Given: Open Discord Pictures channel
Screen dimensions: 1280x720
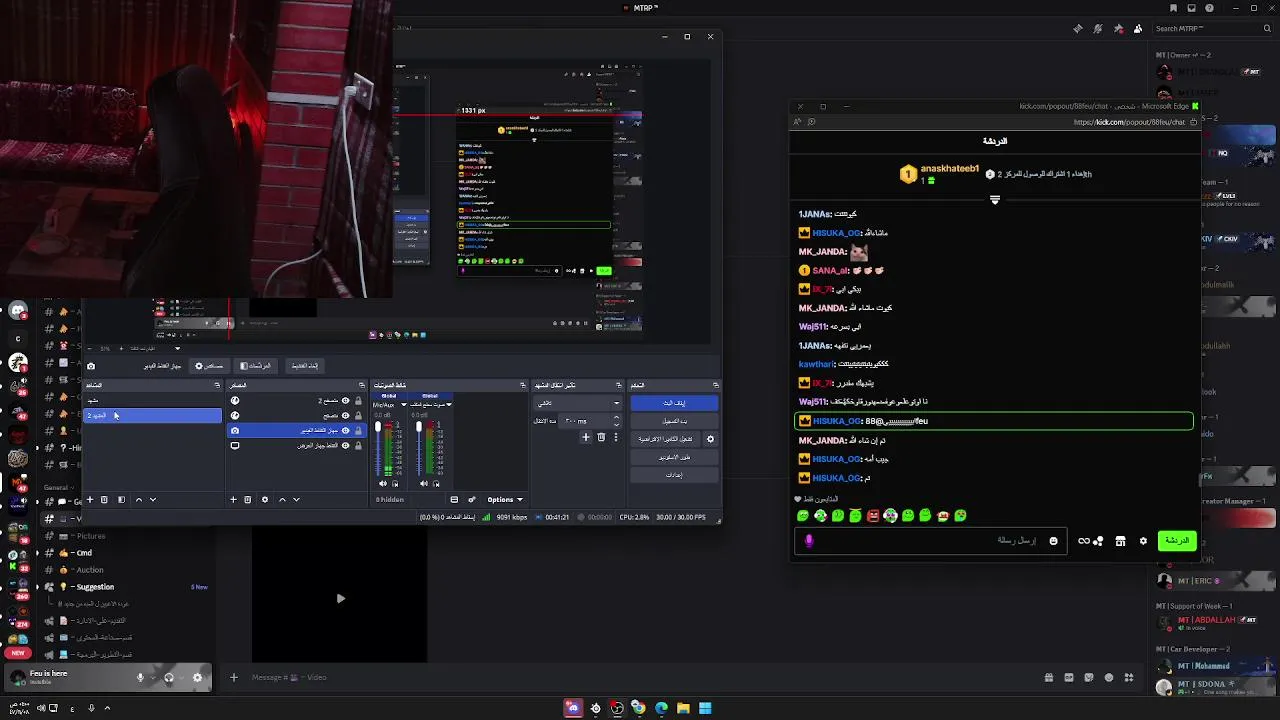Looking at the screenshot, I should (x=90, y=536).
